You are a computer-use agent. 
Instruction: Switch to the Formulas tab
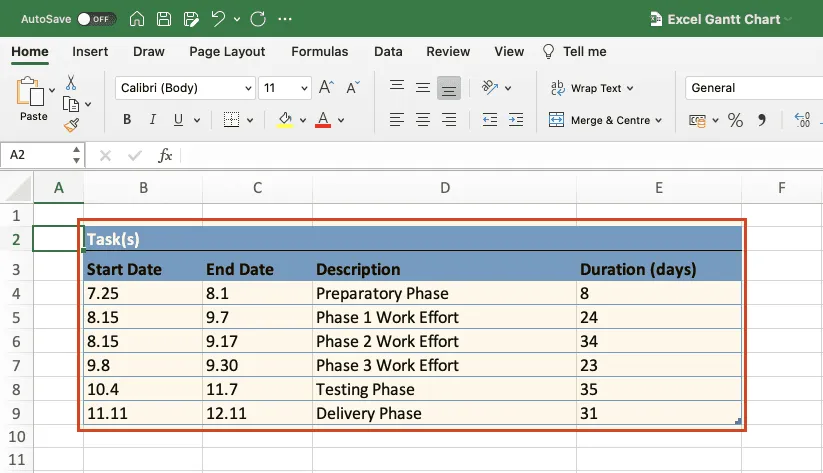point(320,51)
